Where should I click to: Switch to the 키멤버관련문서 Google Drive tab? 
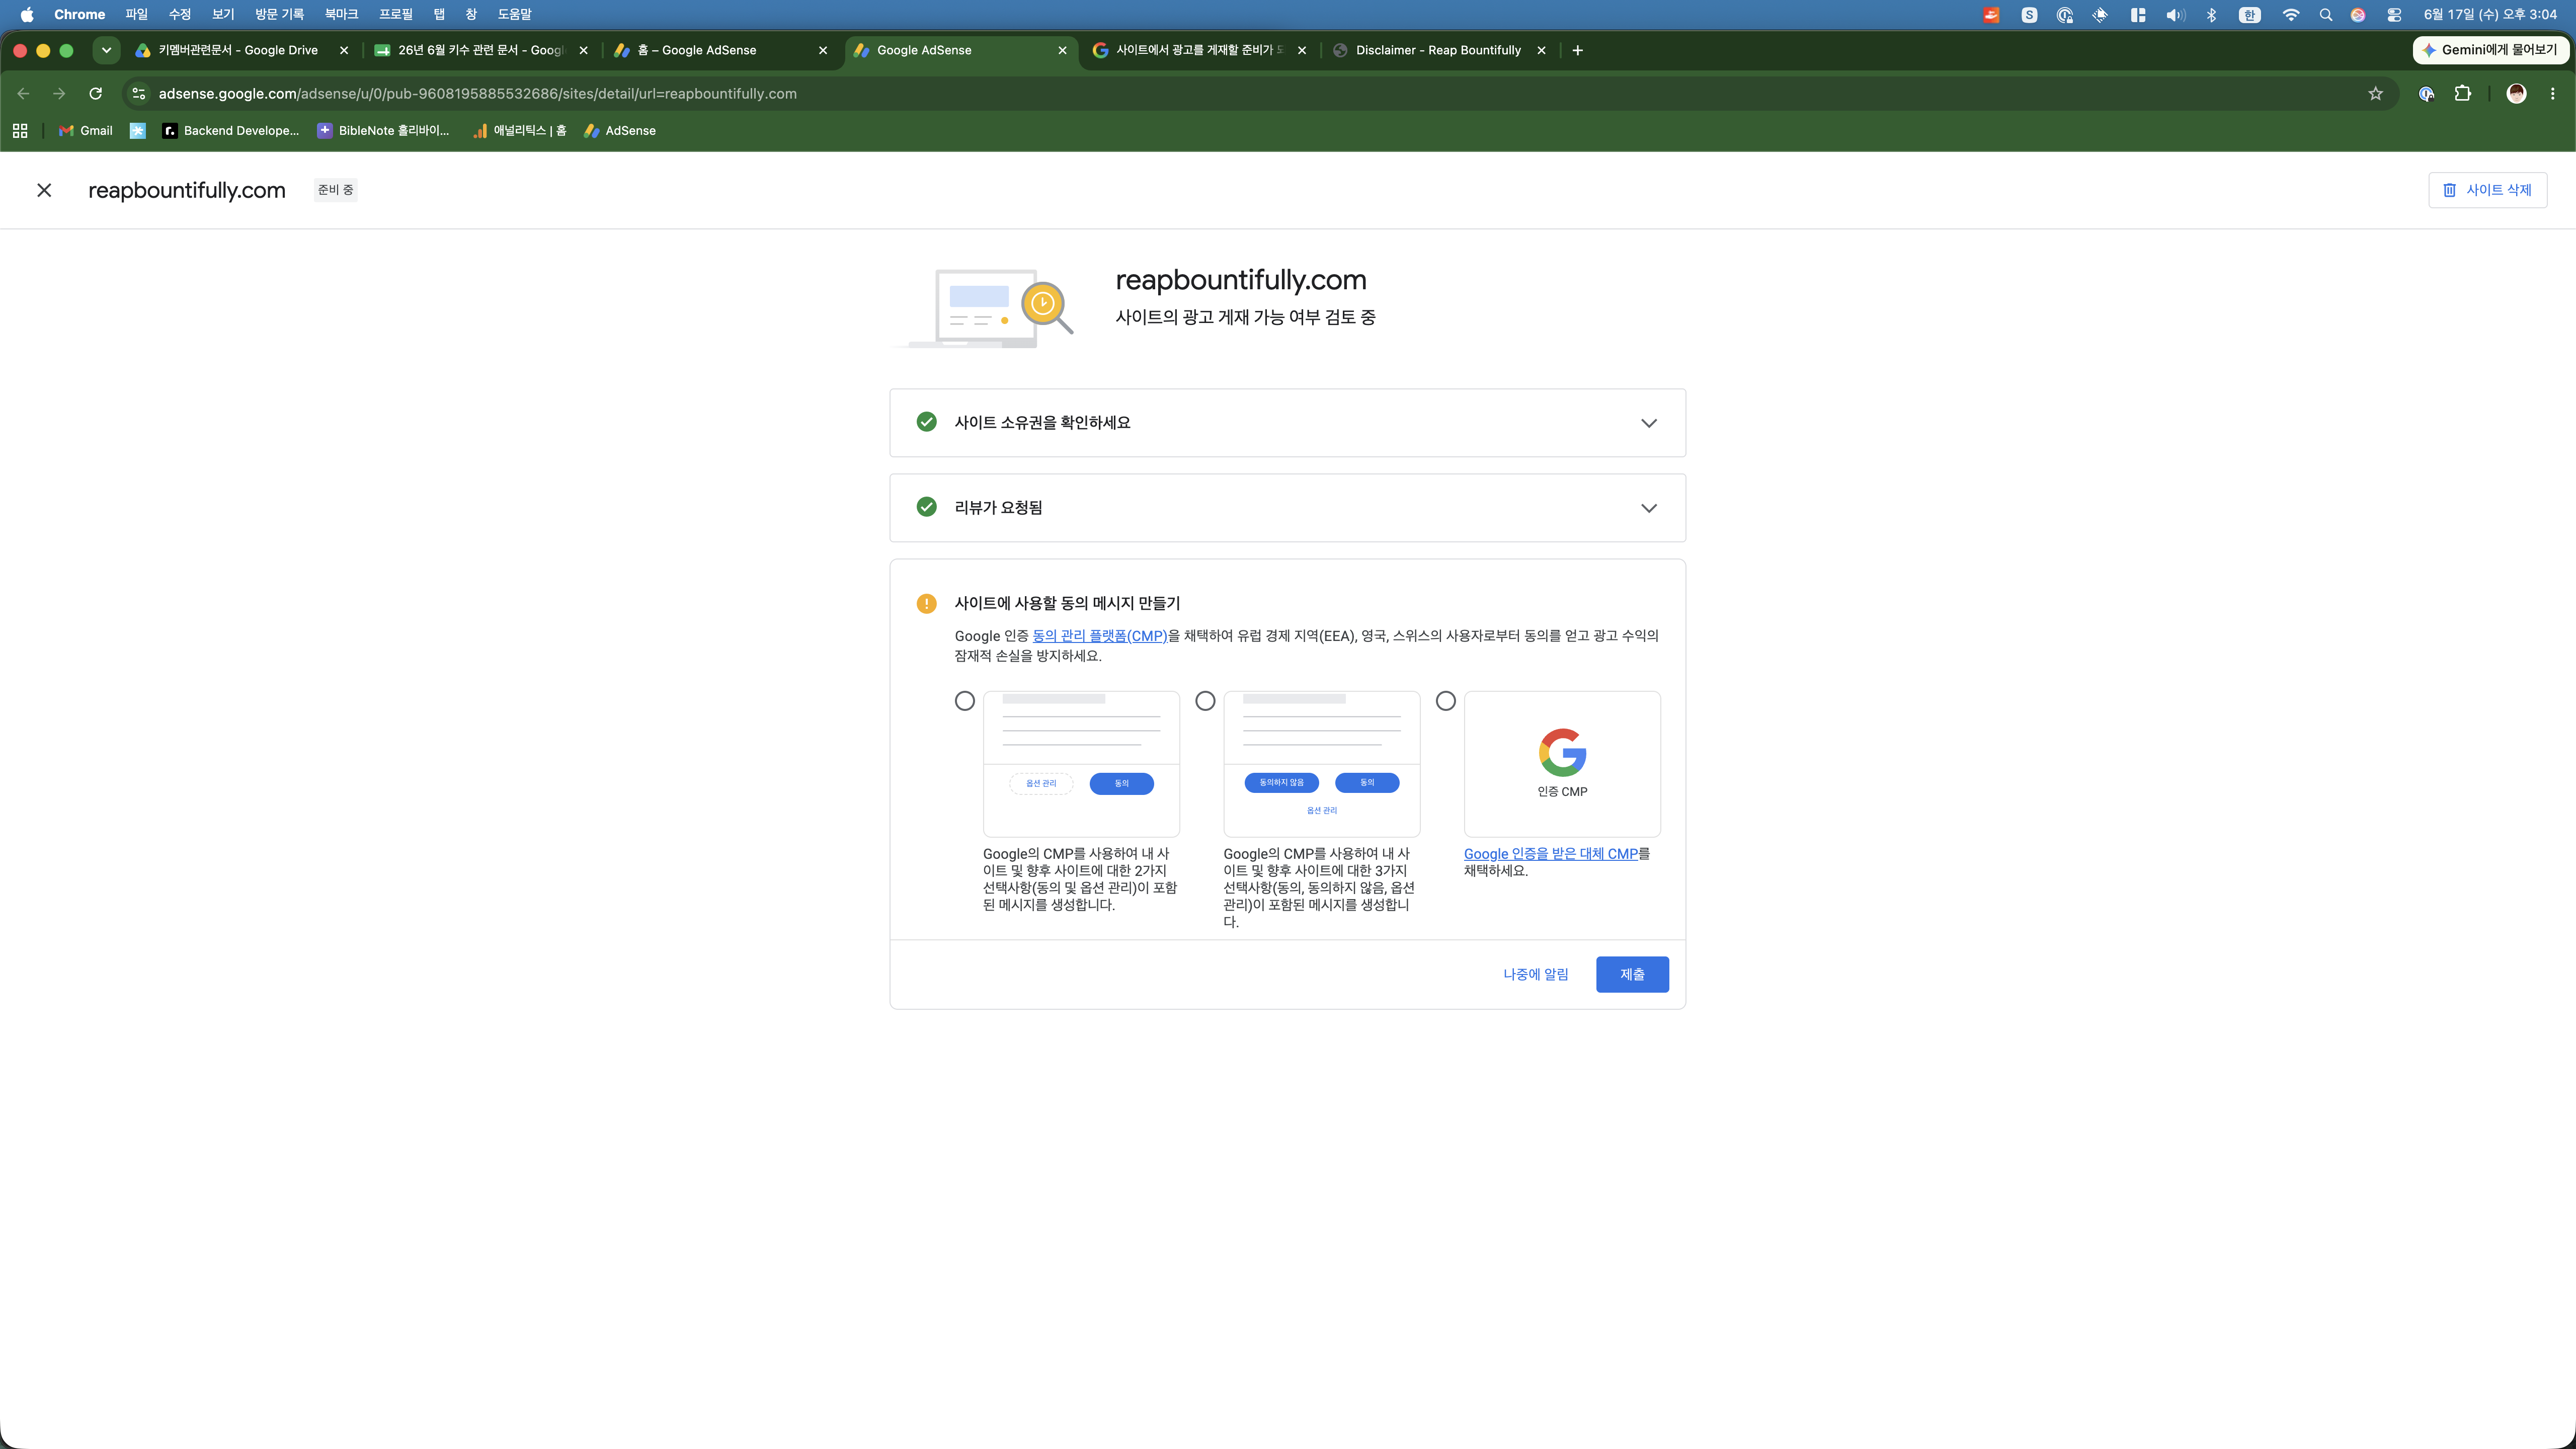click(x=237, y=50)
